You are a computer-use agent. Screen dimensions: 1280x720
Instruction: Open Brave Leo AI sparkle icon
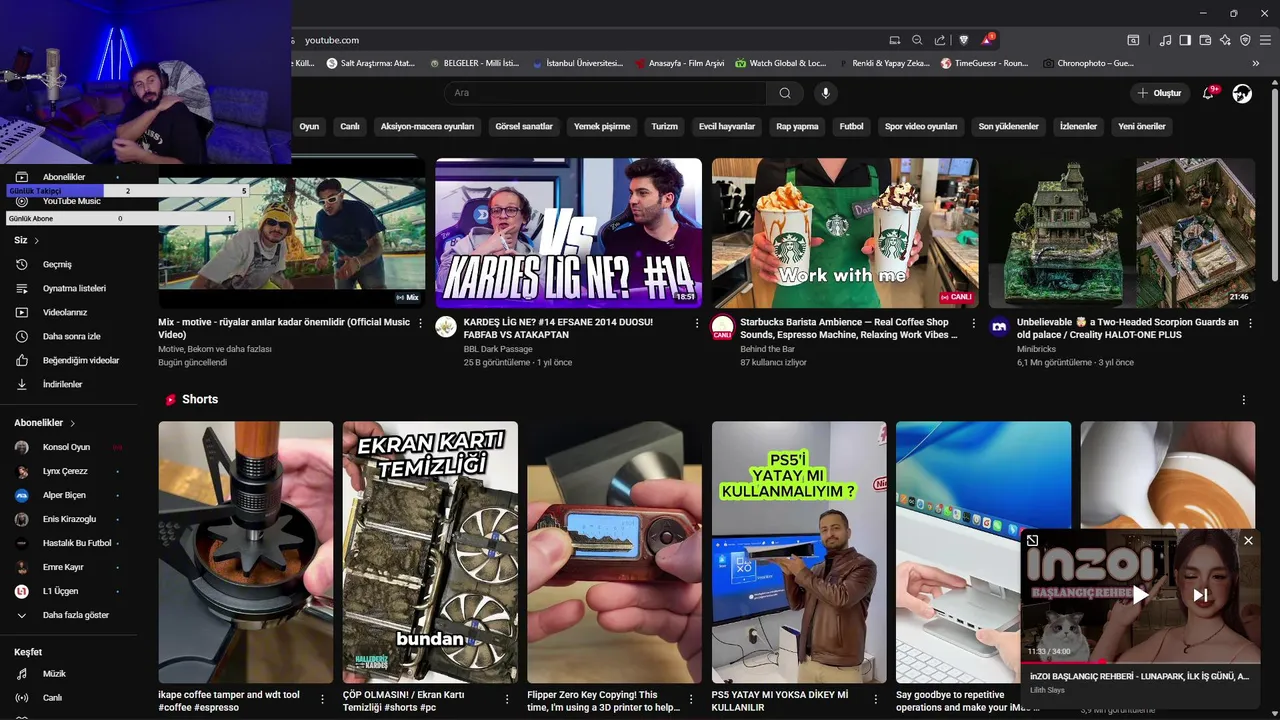pos(1225,40)
